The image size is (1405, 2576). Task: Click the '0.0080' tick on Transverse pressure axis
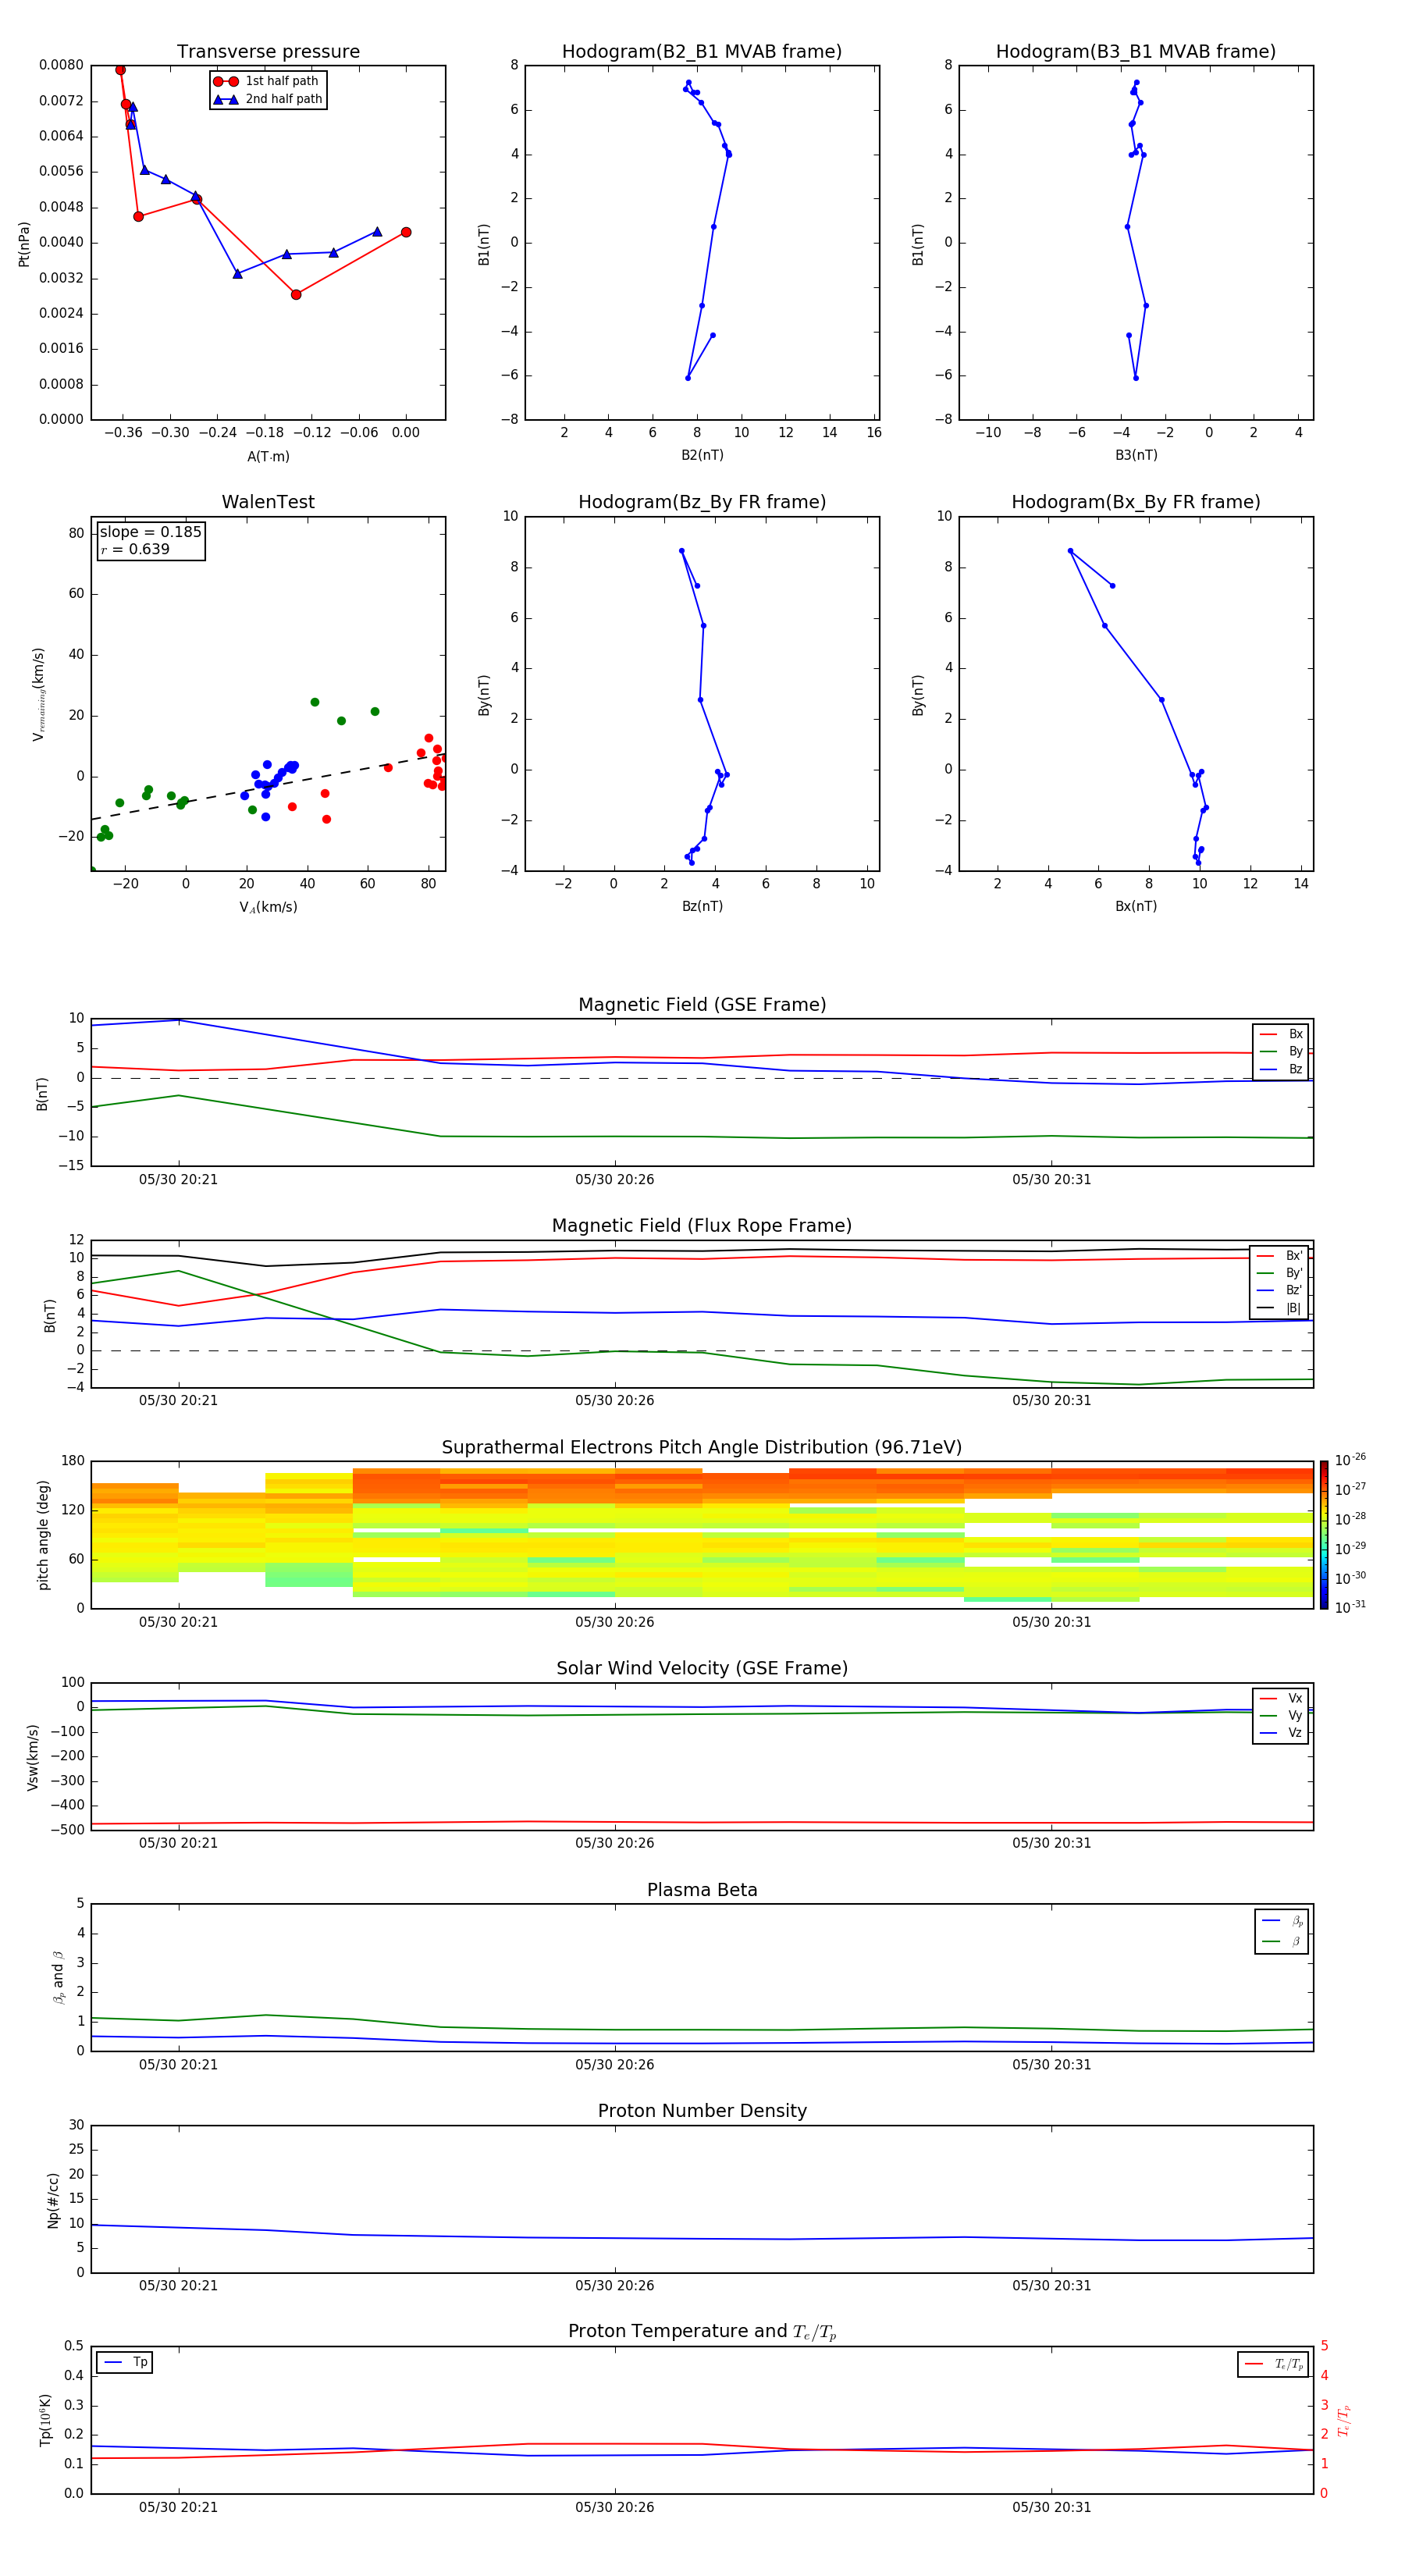pos(61,65)
